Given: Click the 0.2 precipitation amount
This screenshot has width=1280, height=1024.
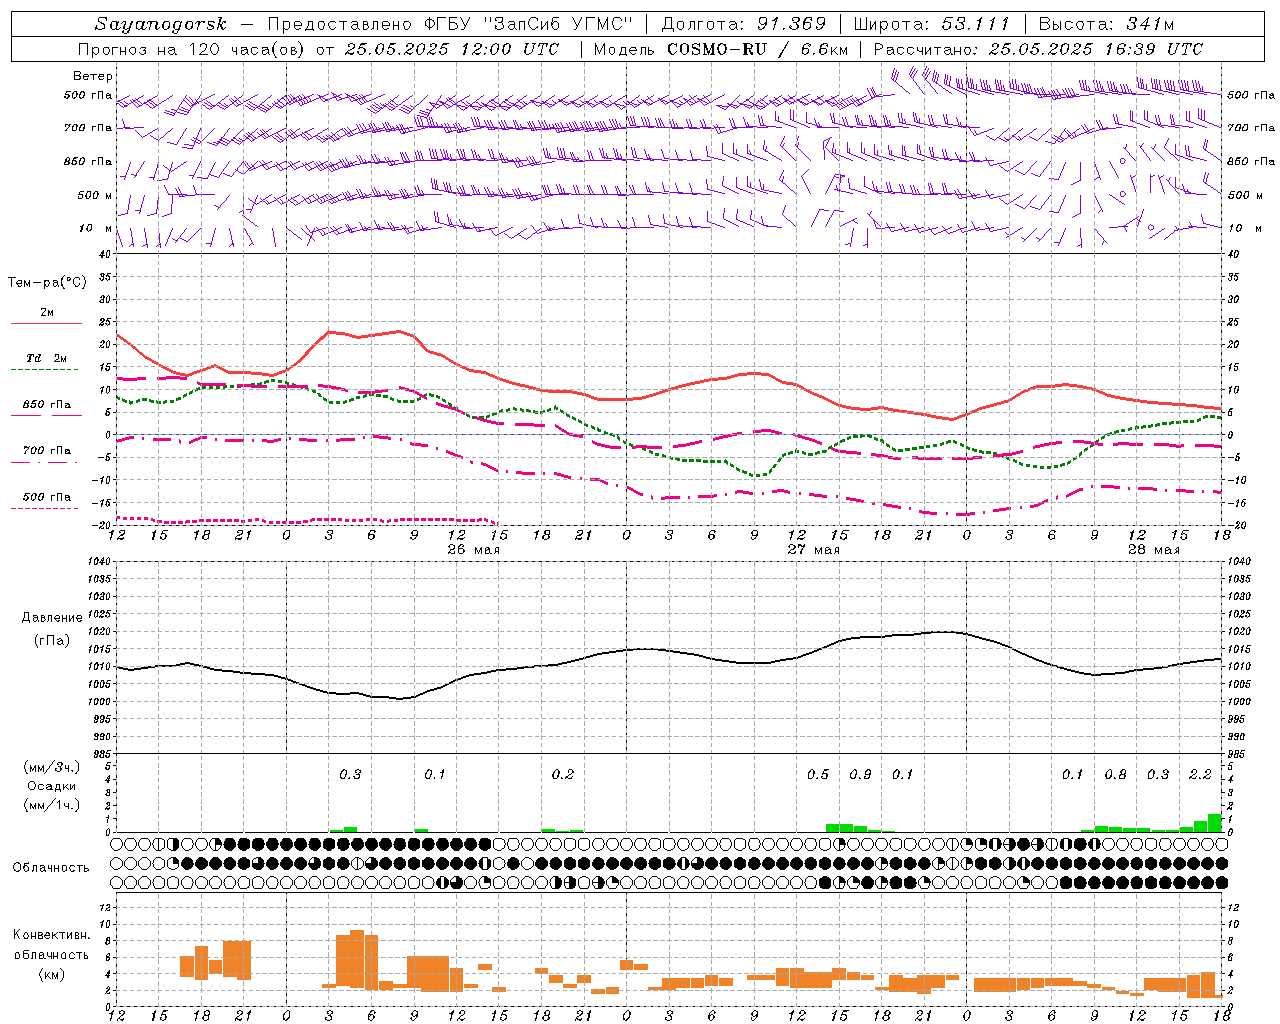Looking at the screenshot, I should pos(563,775).
